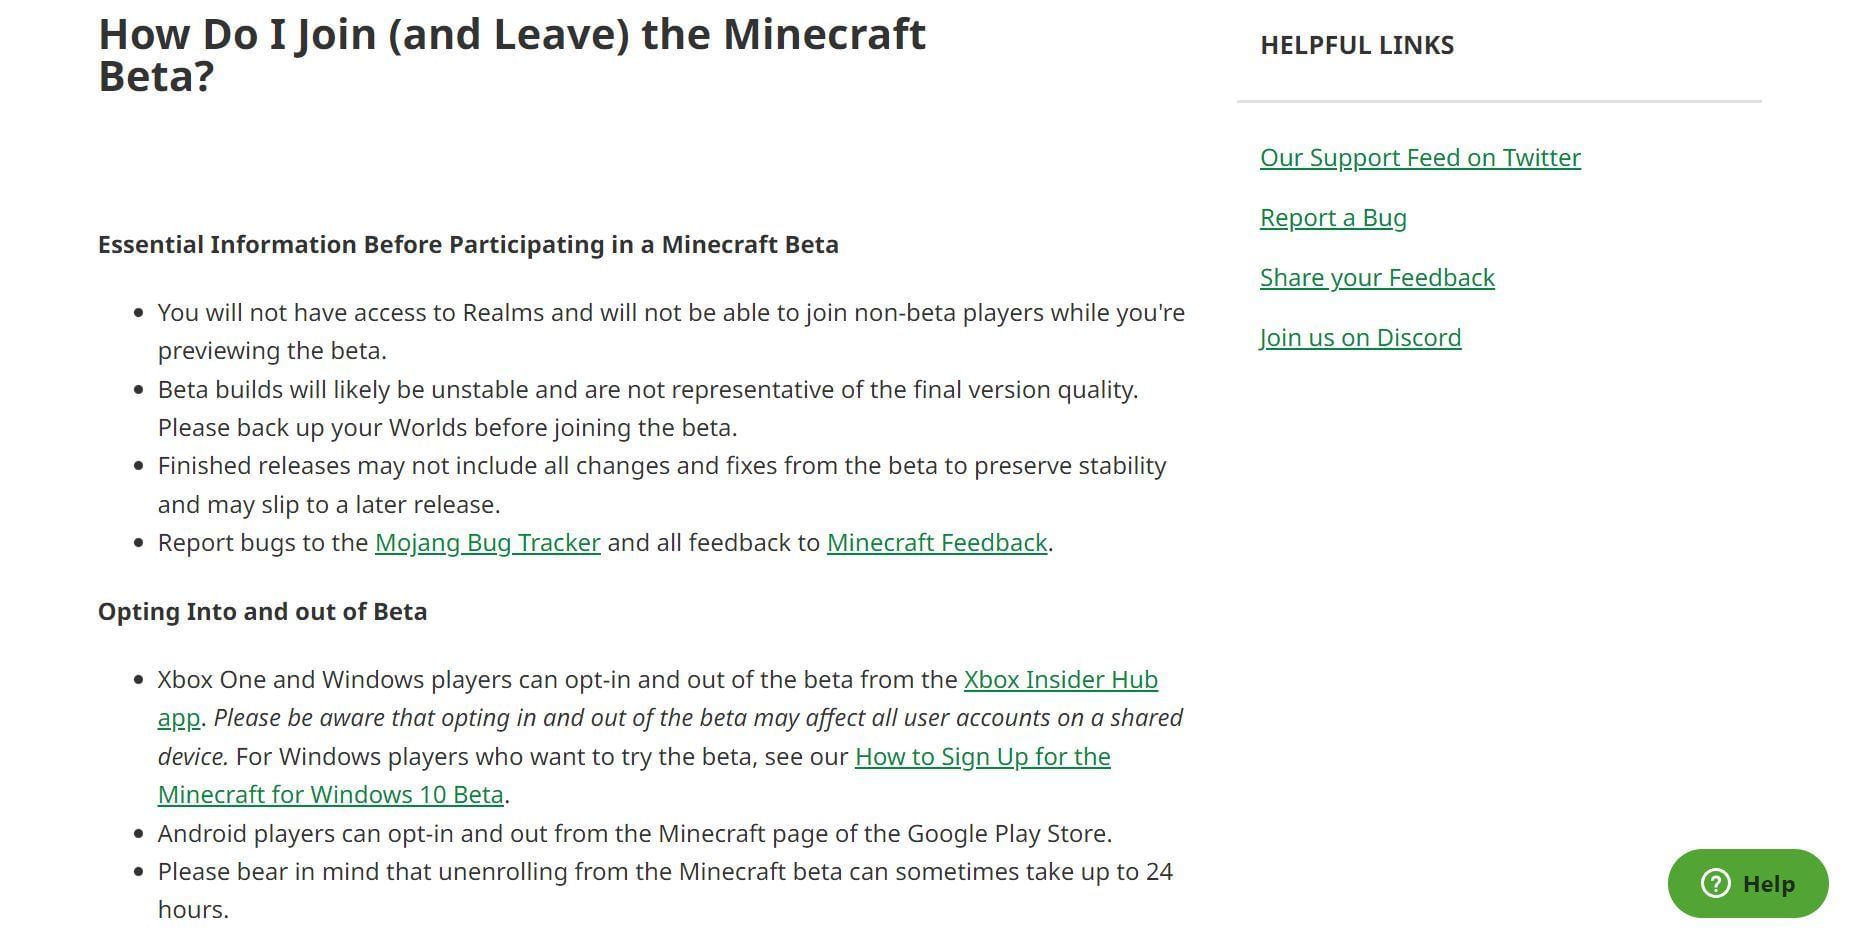The width and height of the screenshot is (1860, 934).
Task: Open the Mojang Bug Tracker link
Action: (487, 543)
